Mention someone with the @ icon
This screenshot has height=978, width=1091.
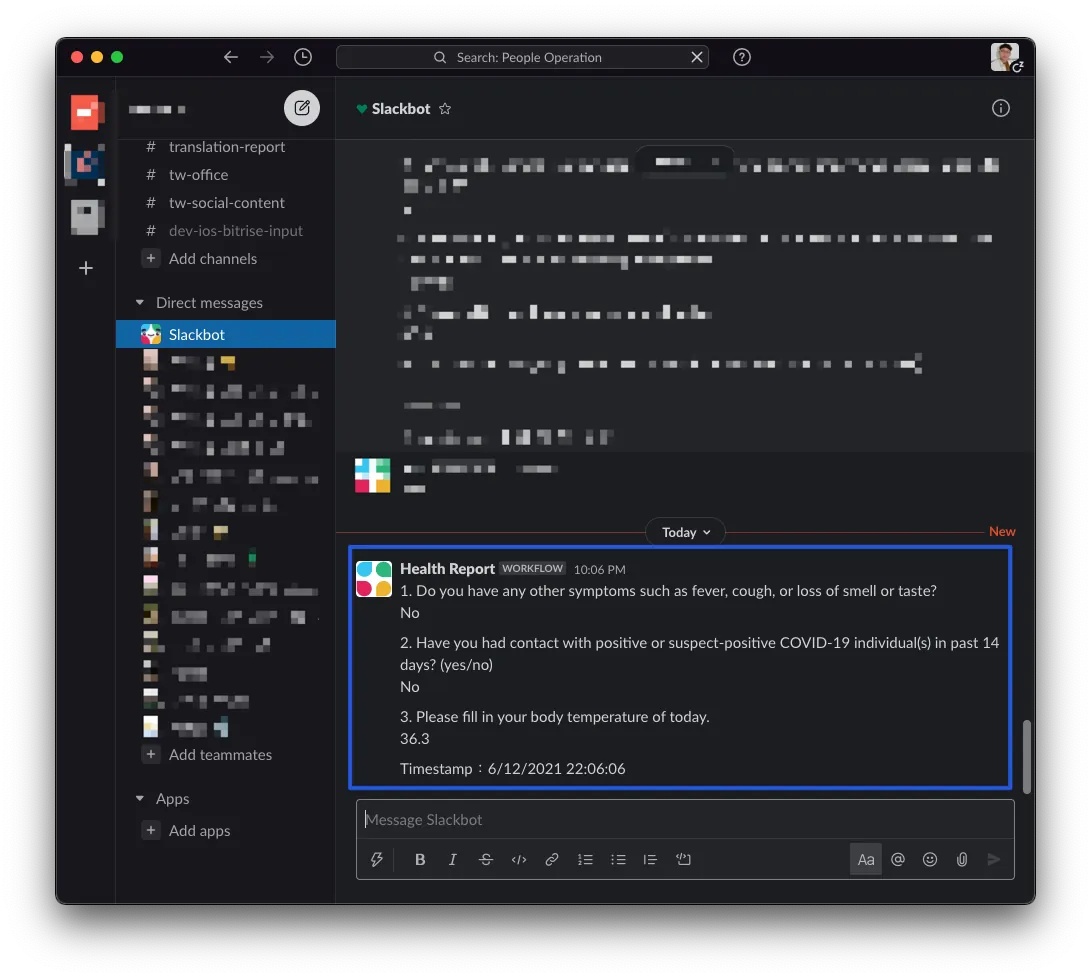[898, 859]
